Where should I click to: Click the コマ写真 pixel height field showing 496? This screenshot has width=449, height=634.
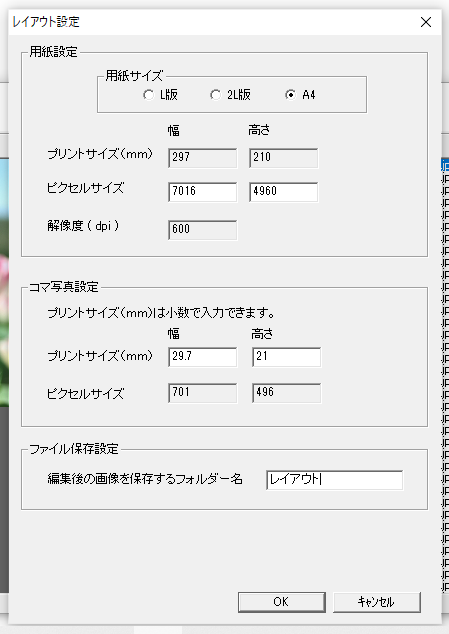tap(286, 393)
